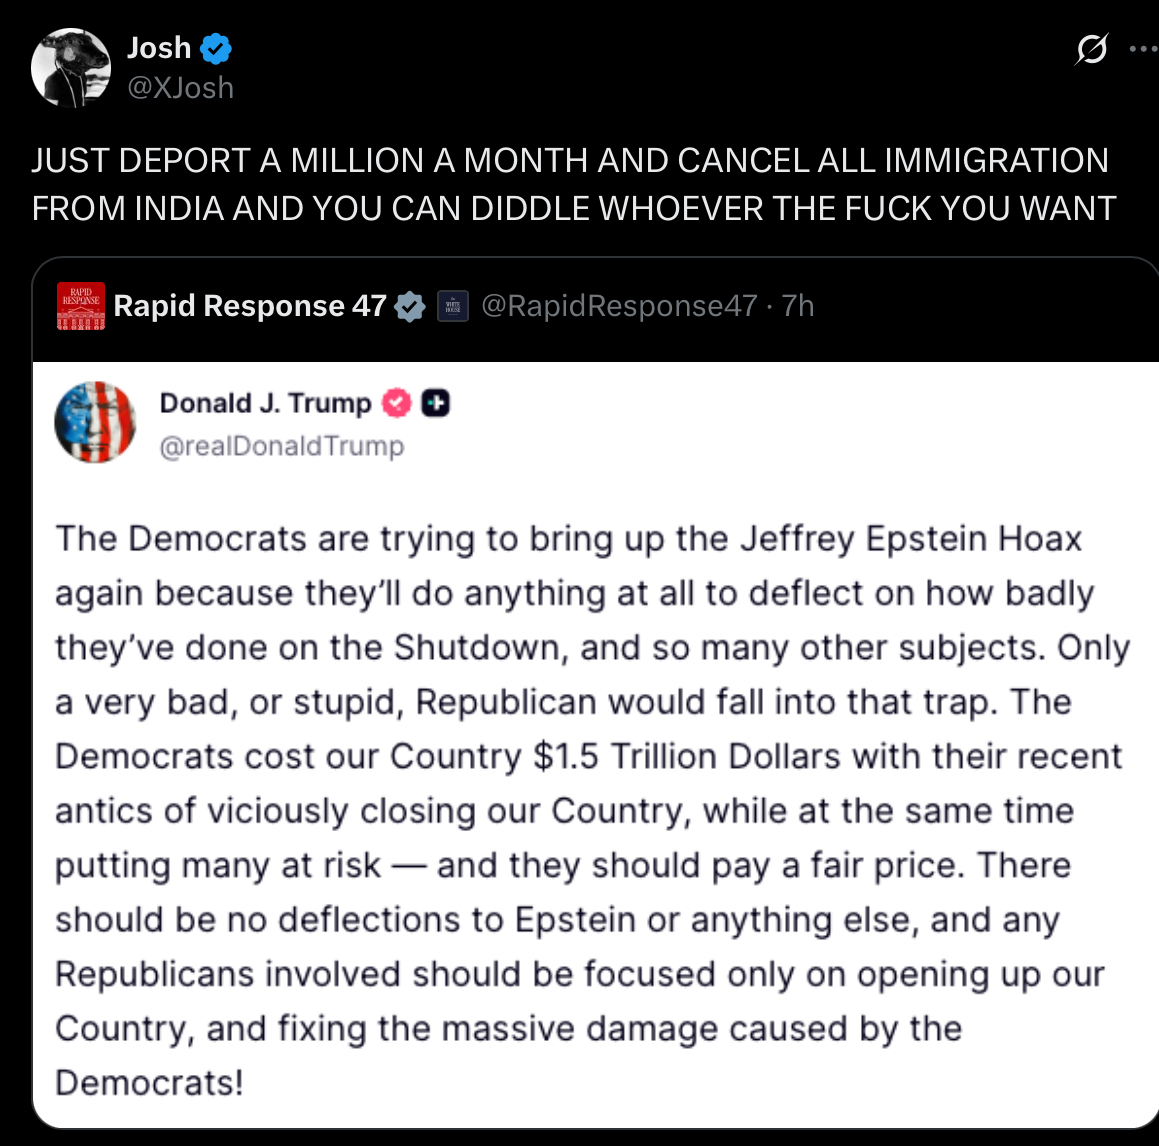
Task: Click the blue verified badge beside Josh
Action: [x=216, y=47]
